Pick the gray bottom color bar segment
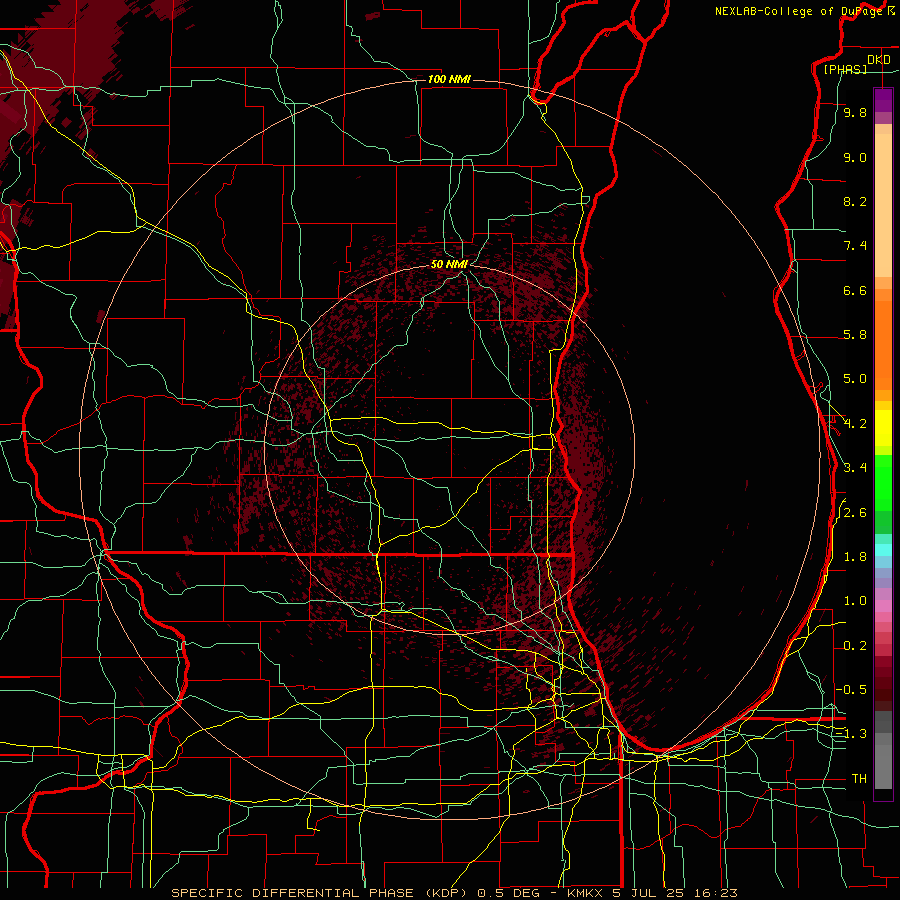This screenshot has height=900, width=900. coord(883,766)
